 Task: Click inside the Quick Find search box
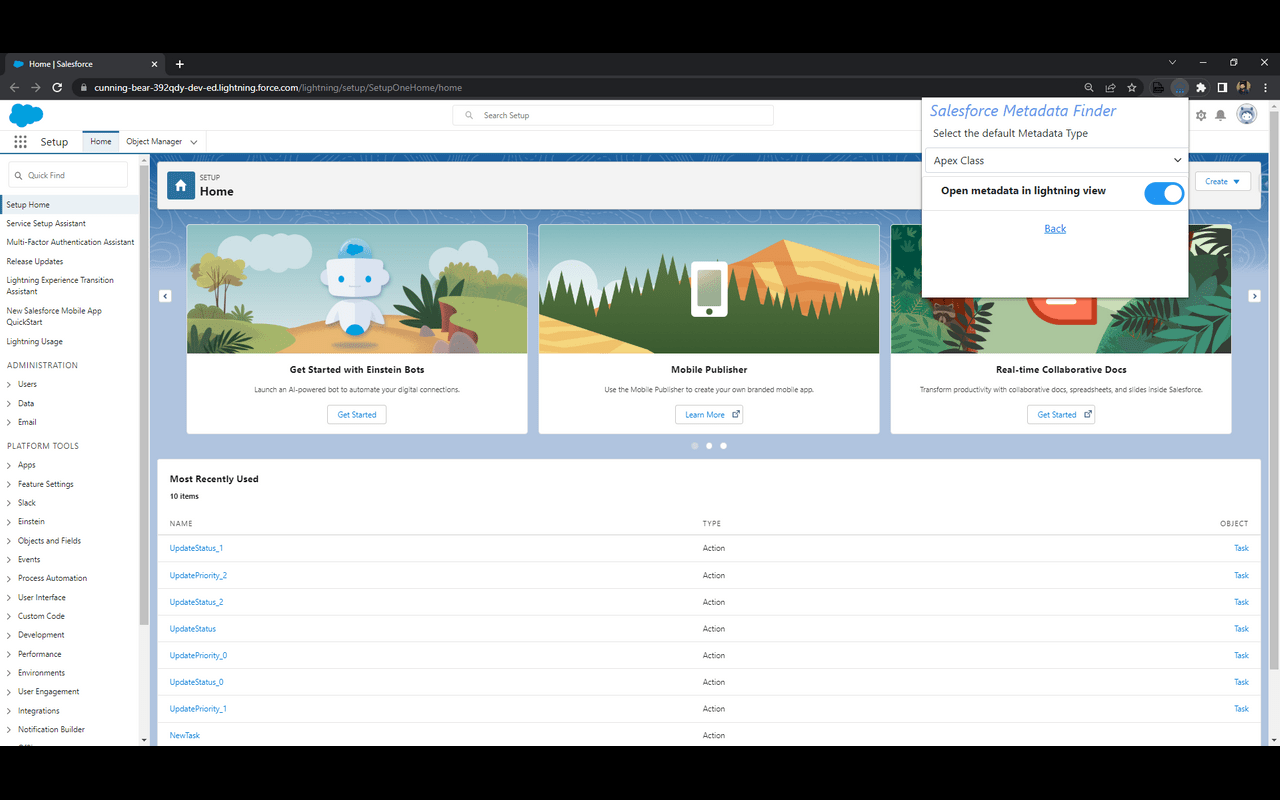pyautogui.click(x=67, y=174)
